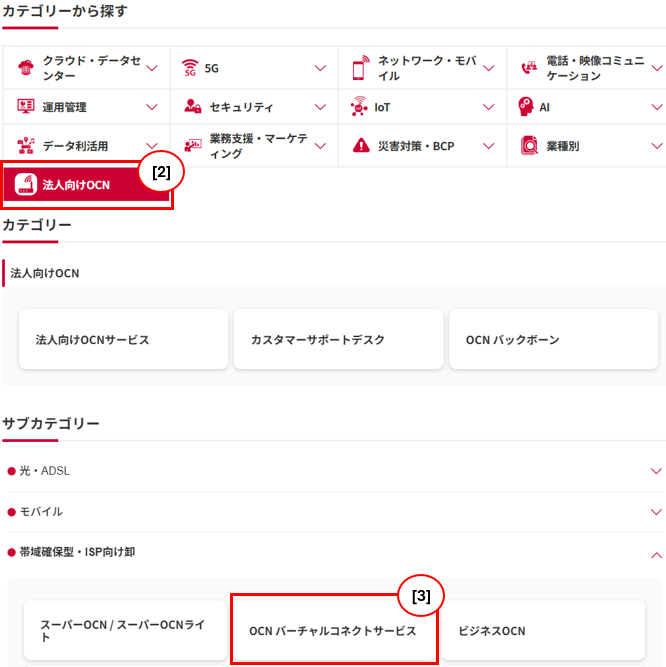
Task: Open the ビジネスOCN card
Action: [x=543, y=630]
